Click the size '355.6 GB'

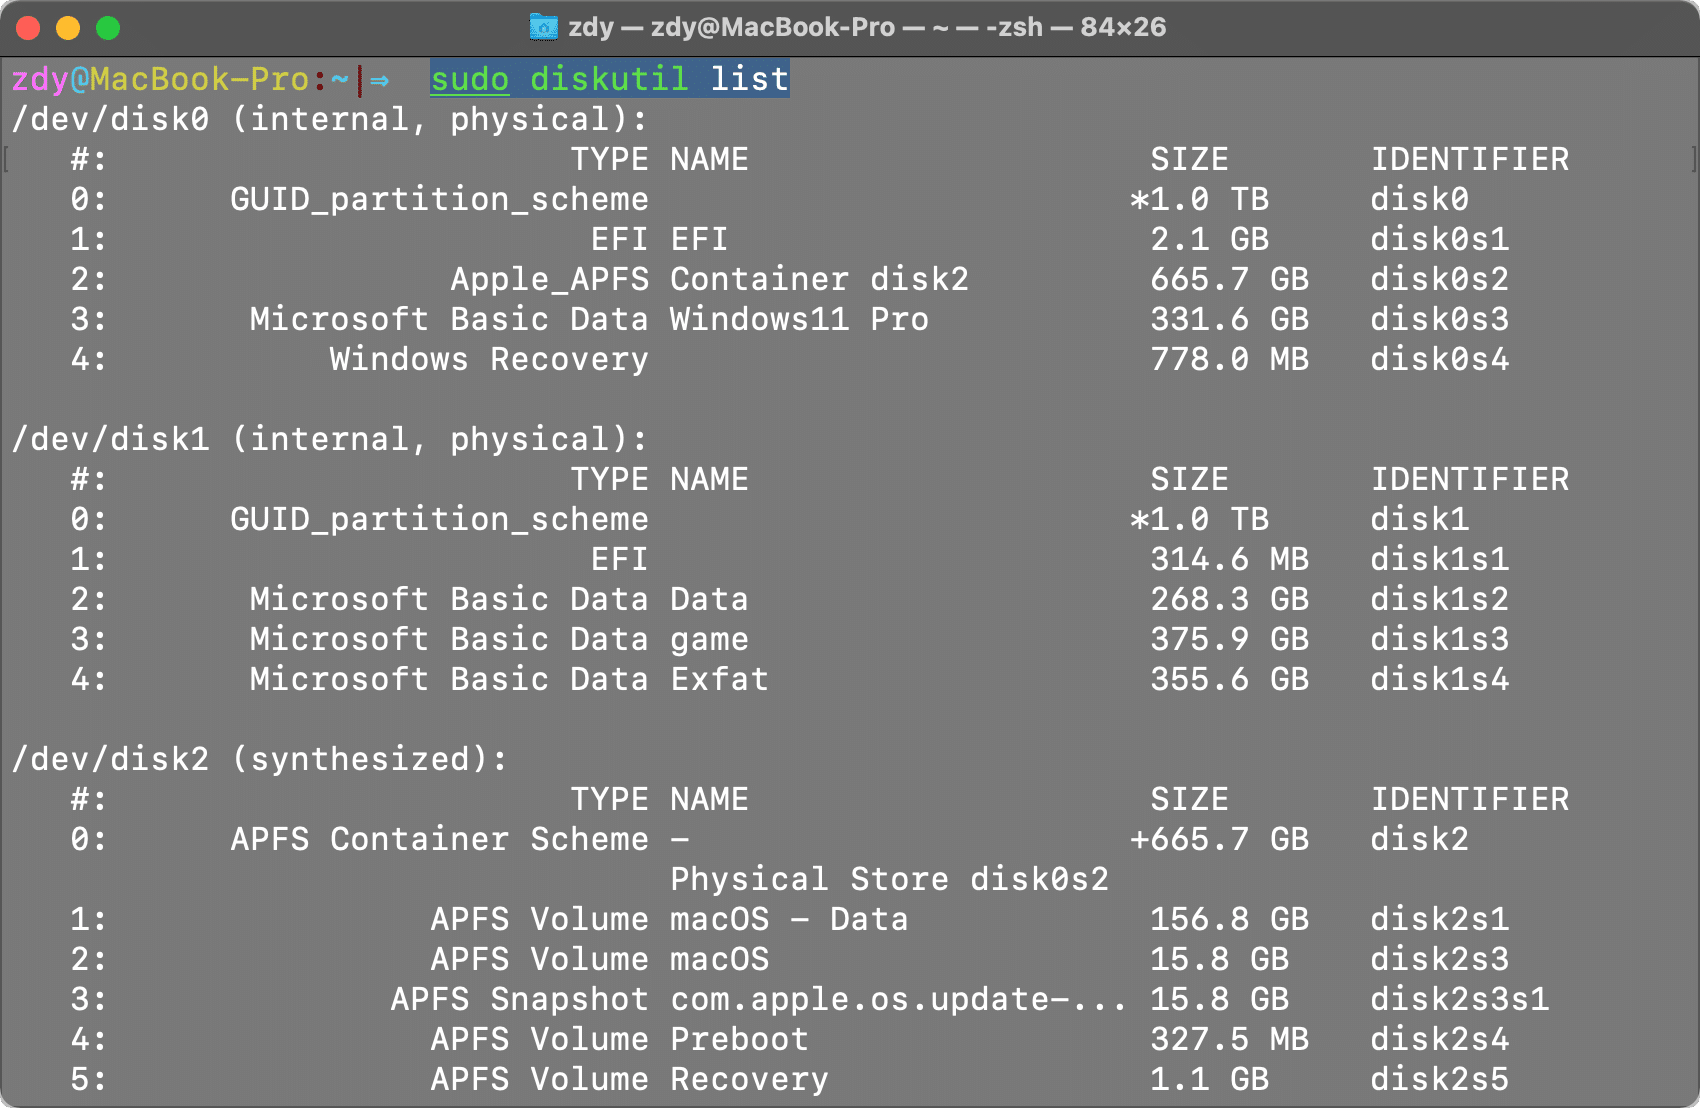pos(1230,680)
